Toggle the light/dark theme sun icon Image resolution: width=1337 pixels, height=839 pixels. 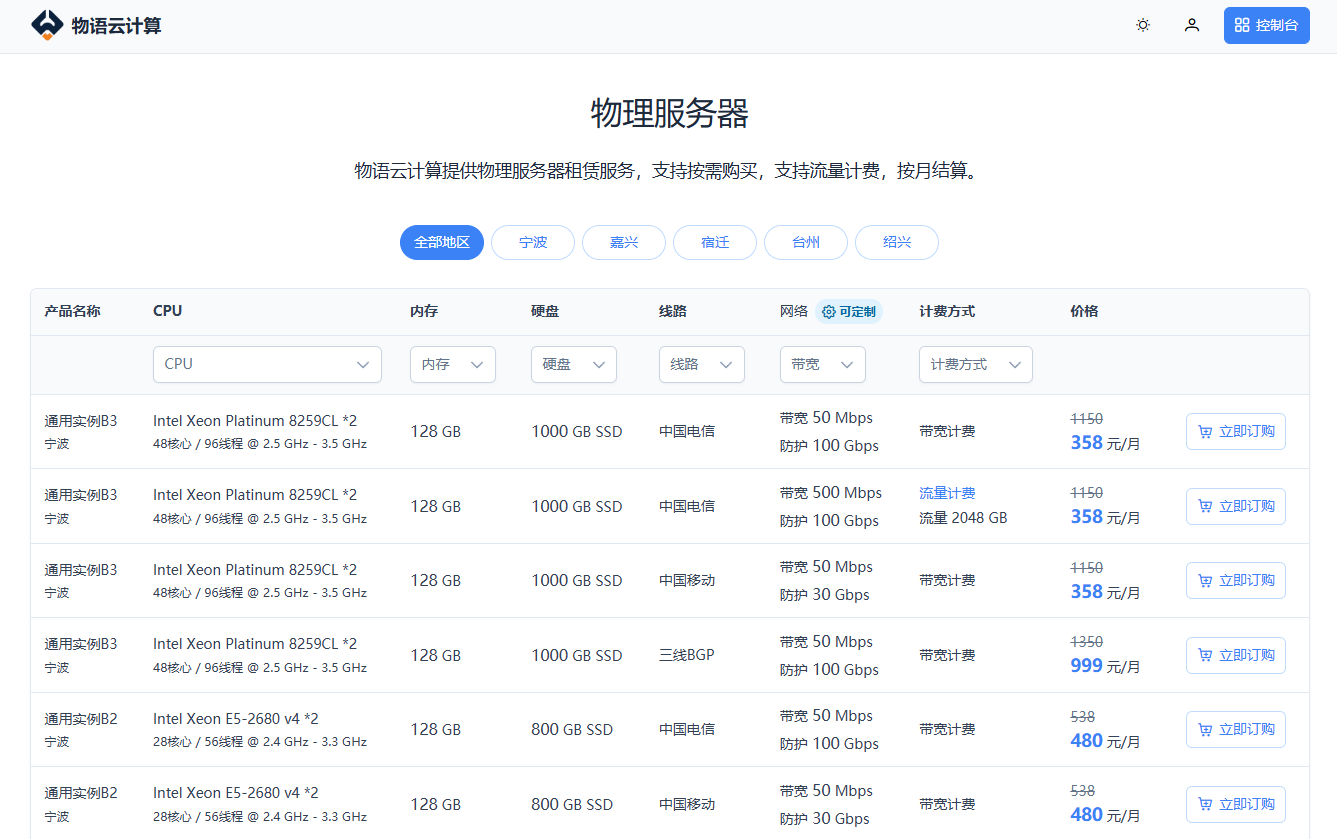[1143, 25]
